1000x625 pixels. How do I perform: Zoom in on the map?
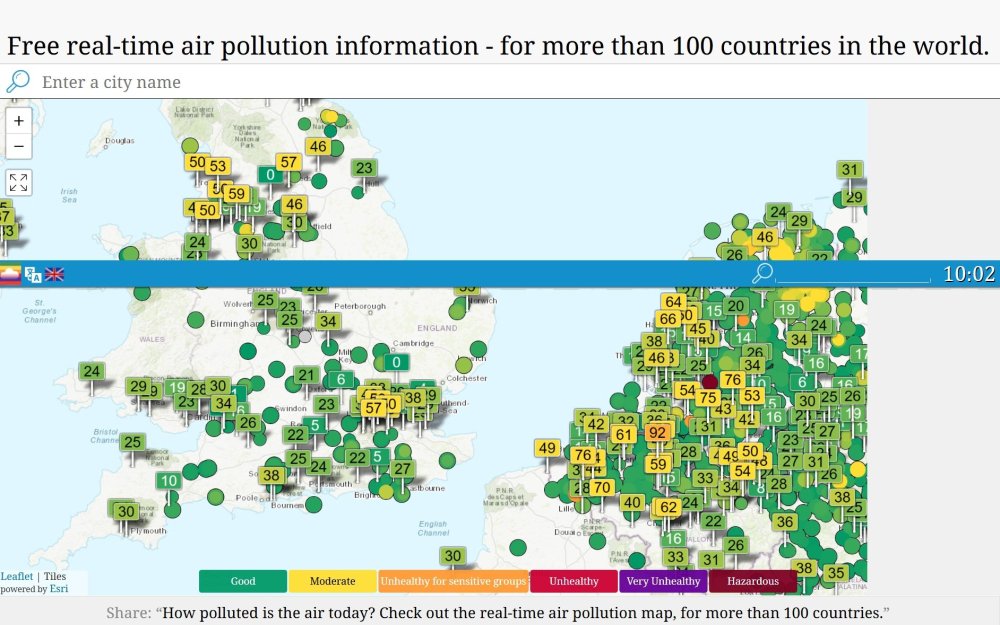point(18,121)
